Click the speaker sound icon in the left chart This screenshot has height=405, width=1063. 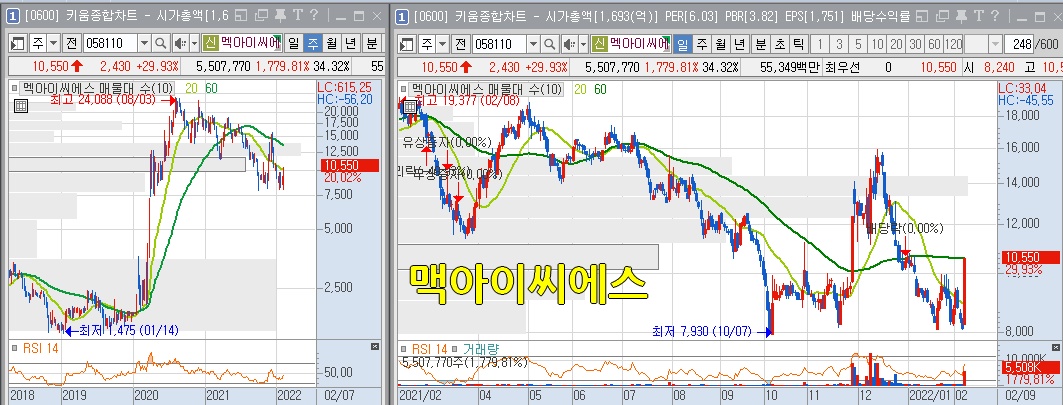pos(179,44)
